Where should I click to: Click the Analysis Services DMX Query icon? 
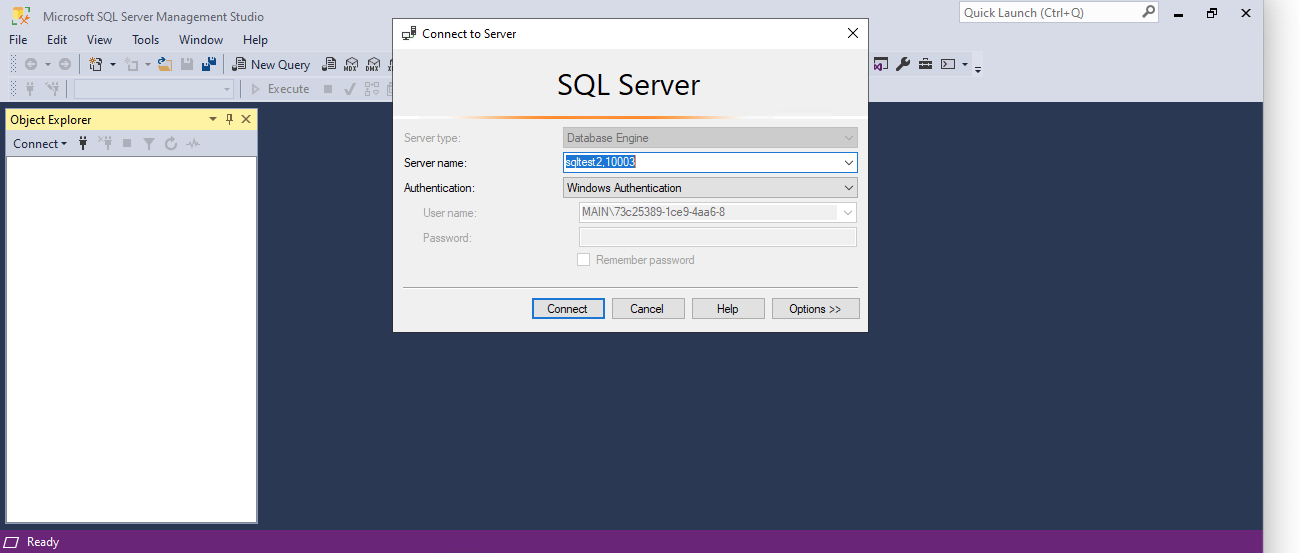(373, 64)
